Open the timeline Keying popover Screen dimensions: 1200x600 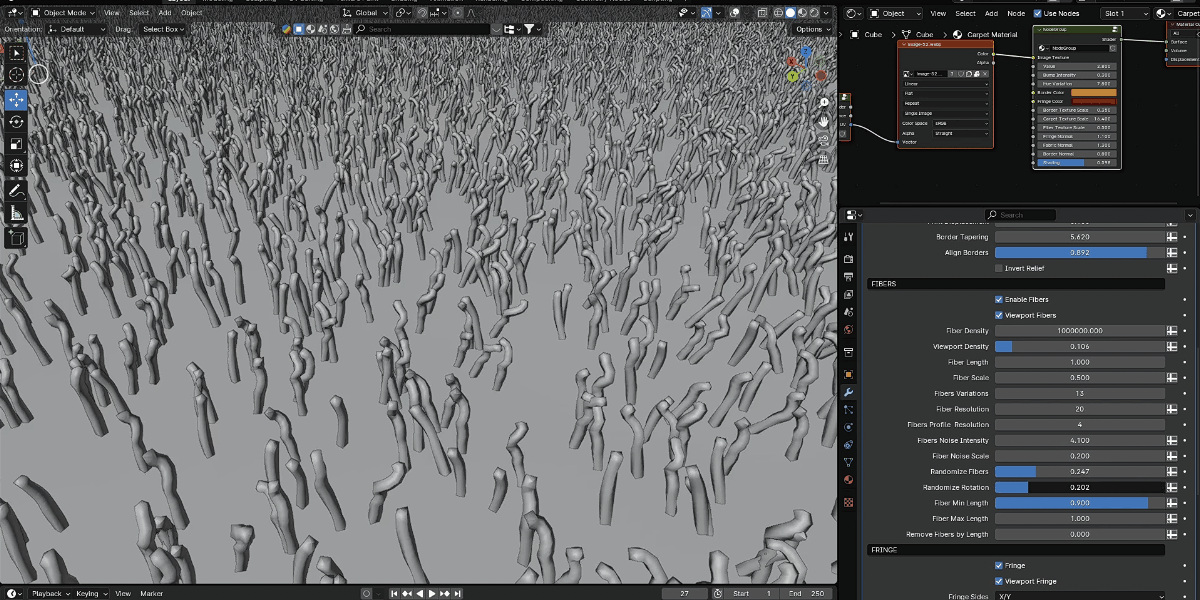tap(89, 594)
